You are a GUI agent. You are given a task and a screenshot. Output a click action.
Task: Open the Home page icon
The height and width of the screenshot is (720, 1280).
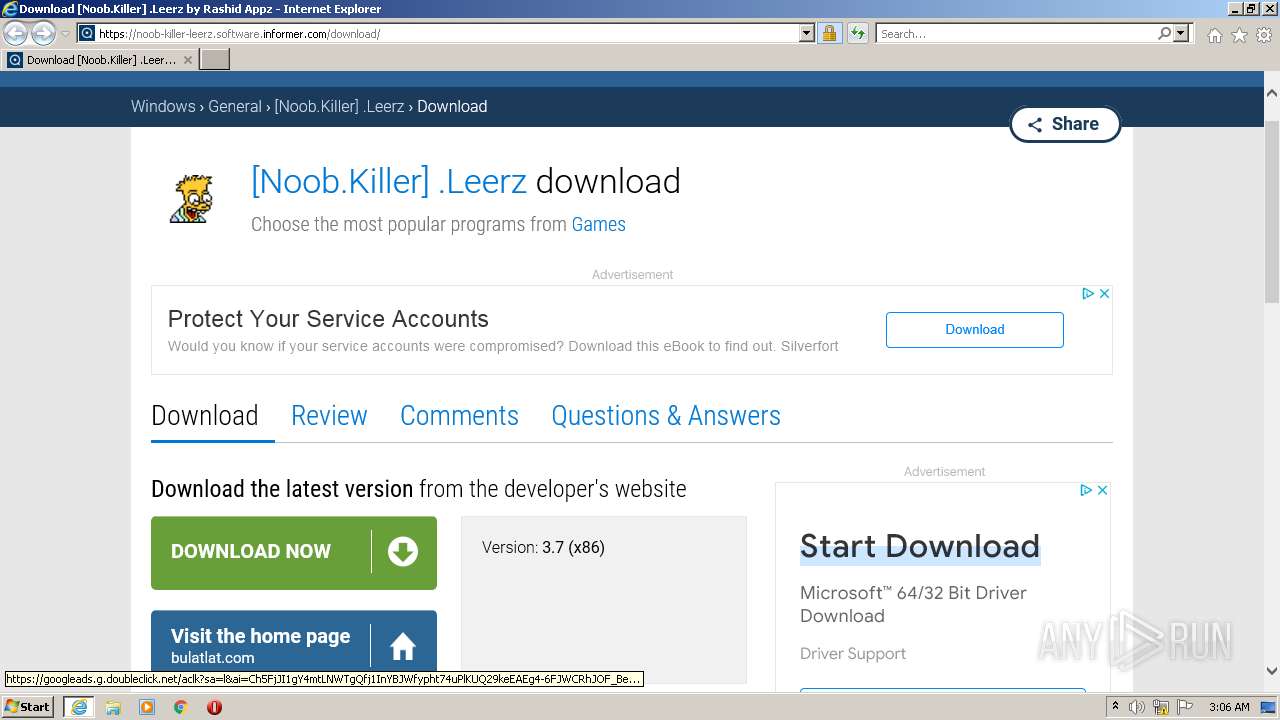point(1214,35)
